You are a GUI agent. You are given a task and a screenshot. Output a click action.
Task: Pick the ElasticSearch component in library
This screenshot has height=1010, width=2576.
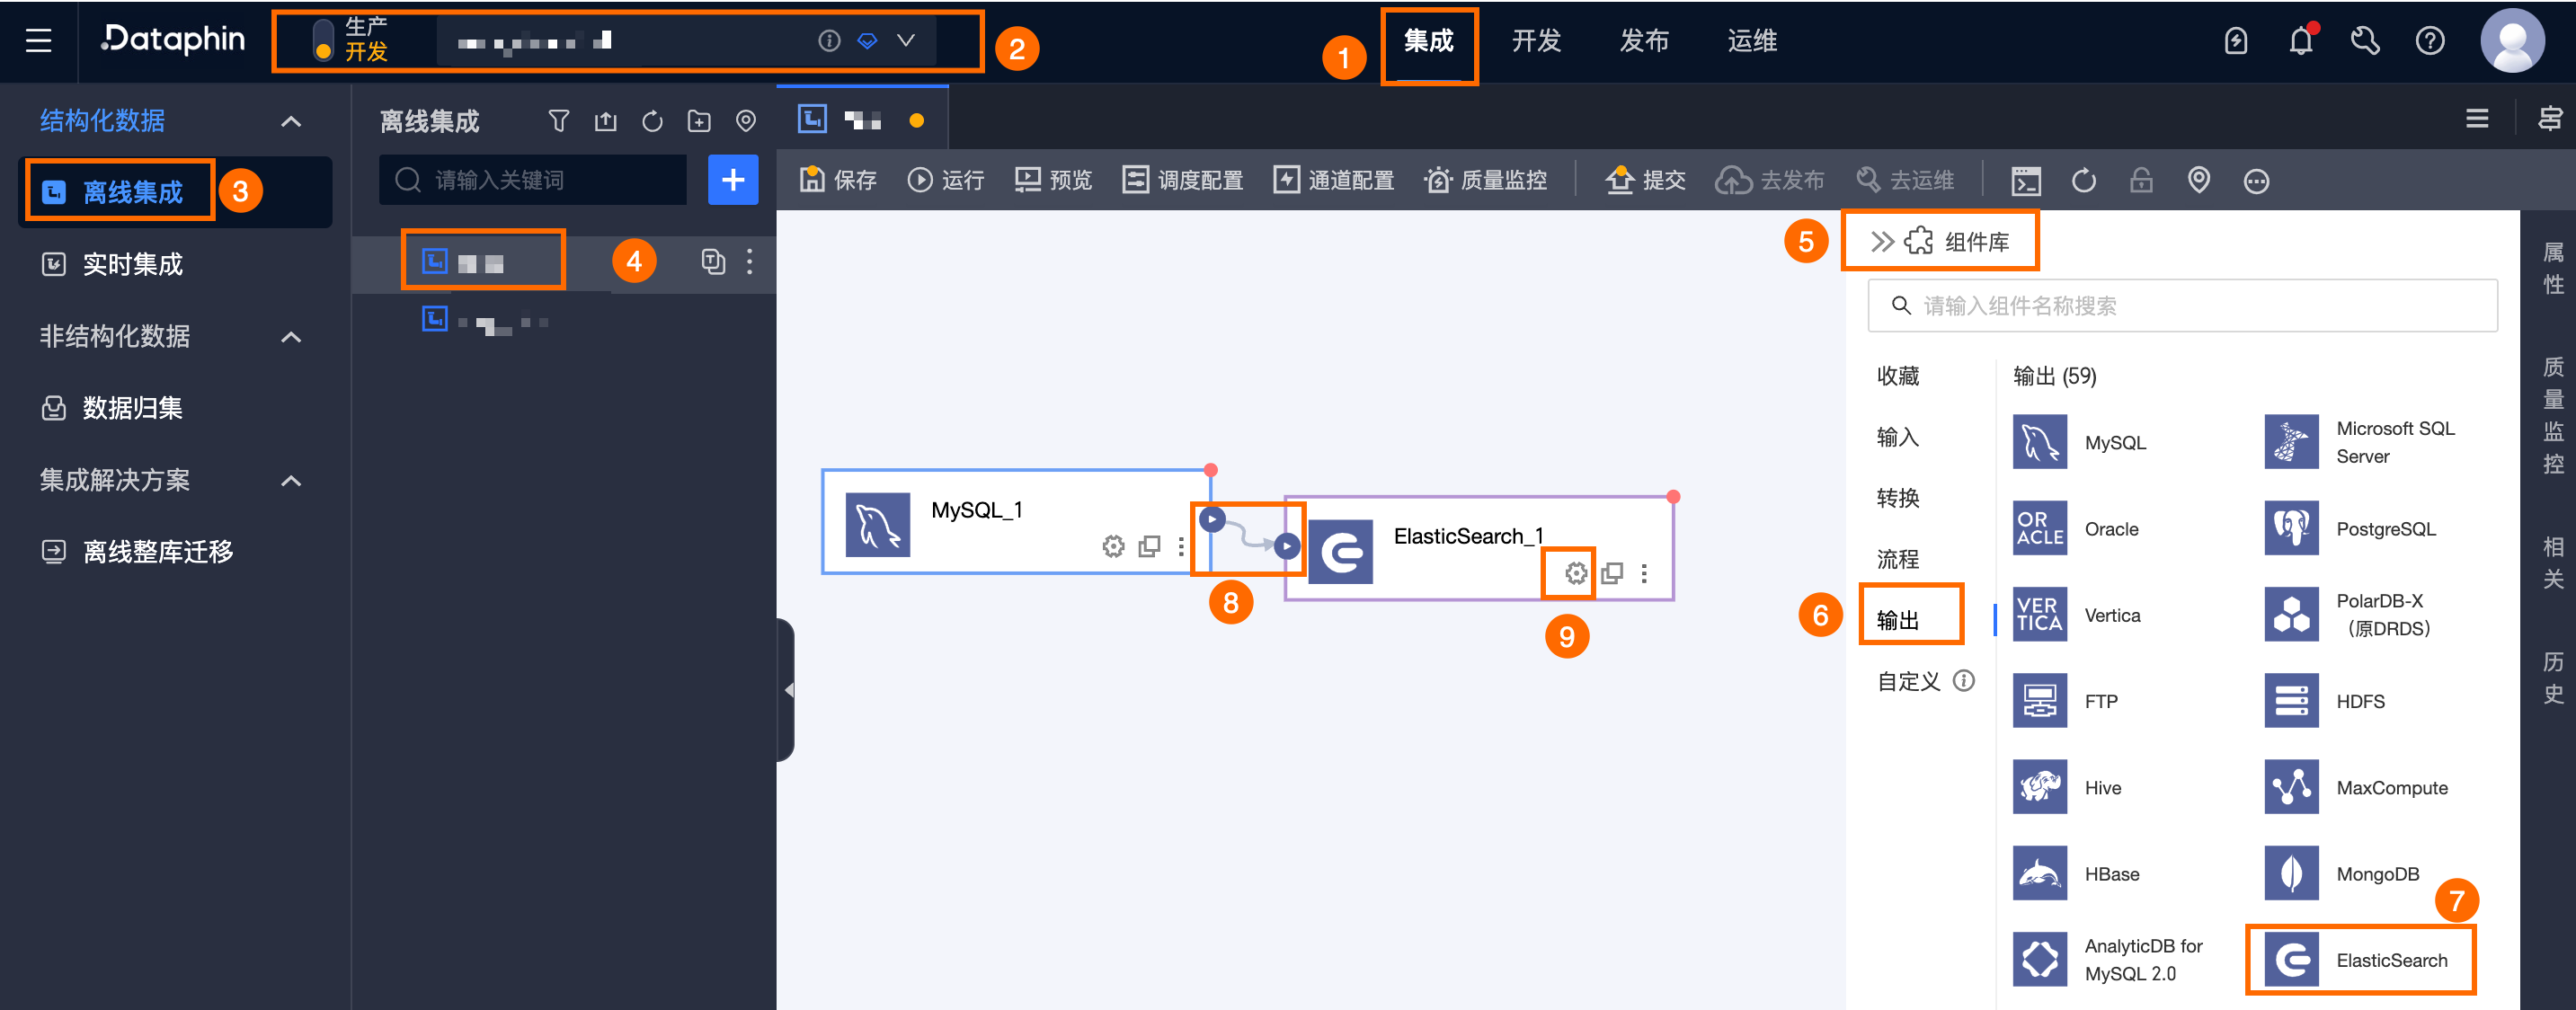pyautogui.click(x=2357, y=960)
